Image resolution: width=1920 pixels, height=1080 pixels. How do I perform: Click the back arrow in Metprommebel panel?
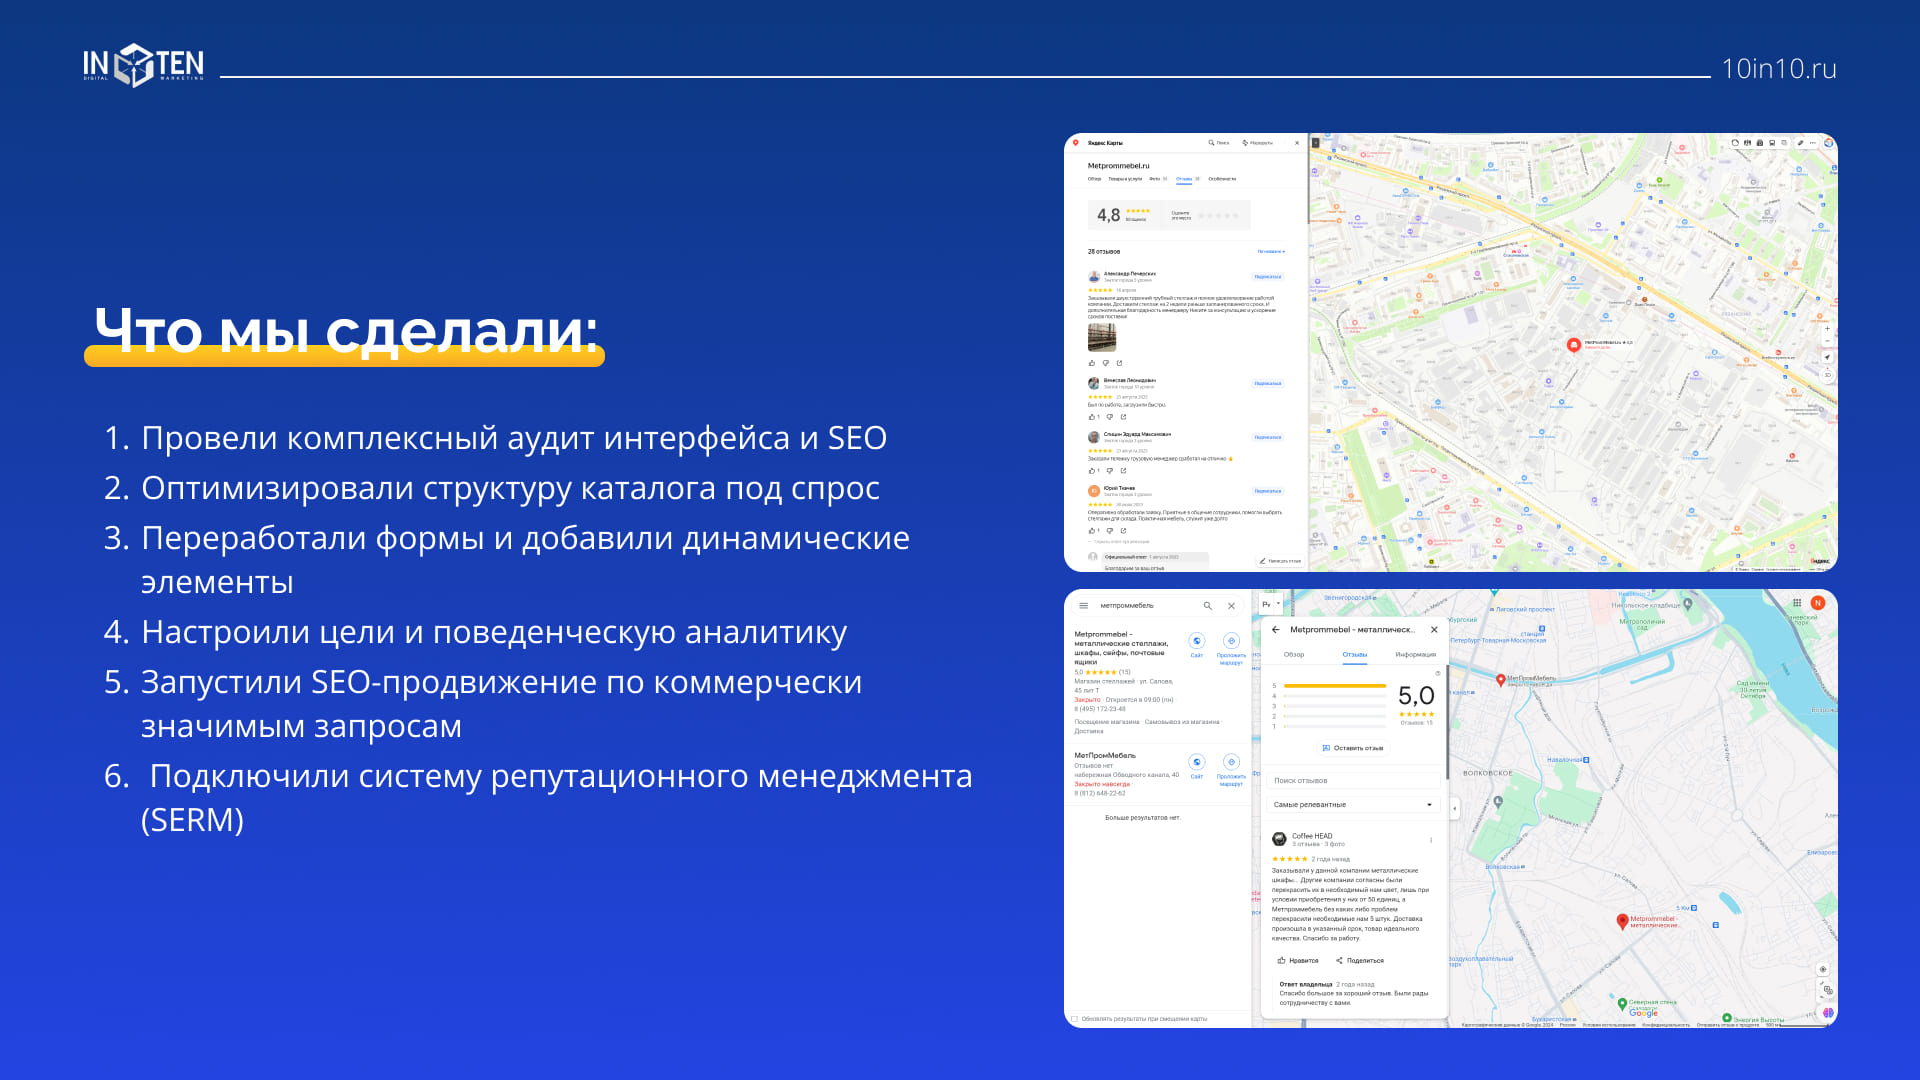coord(1276,630)
